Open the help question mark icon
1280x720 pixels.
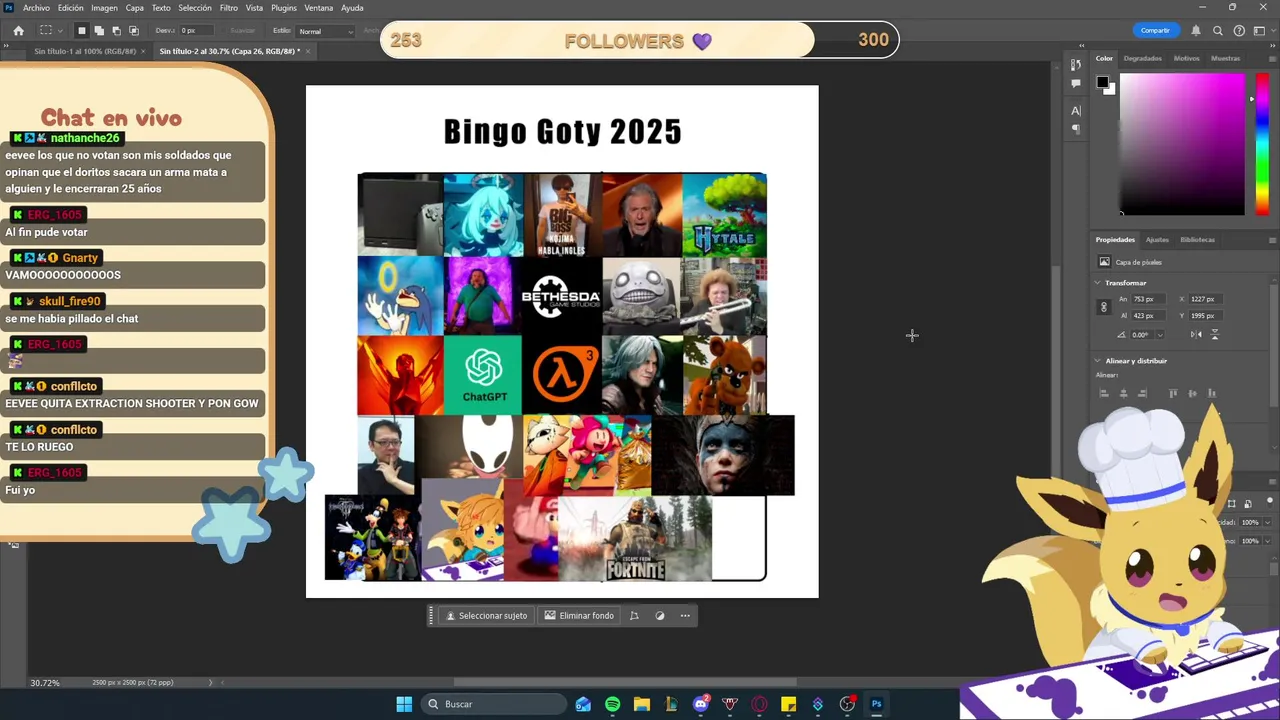[1239, 31]
